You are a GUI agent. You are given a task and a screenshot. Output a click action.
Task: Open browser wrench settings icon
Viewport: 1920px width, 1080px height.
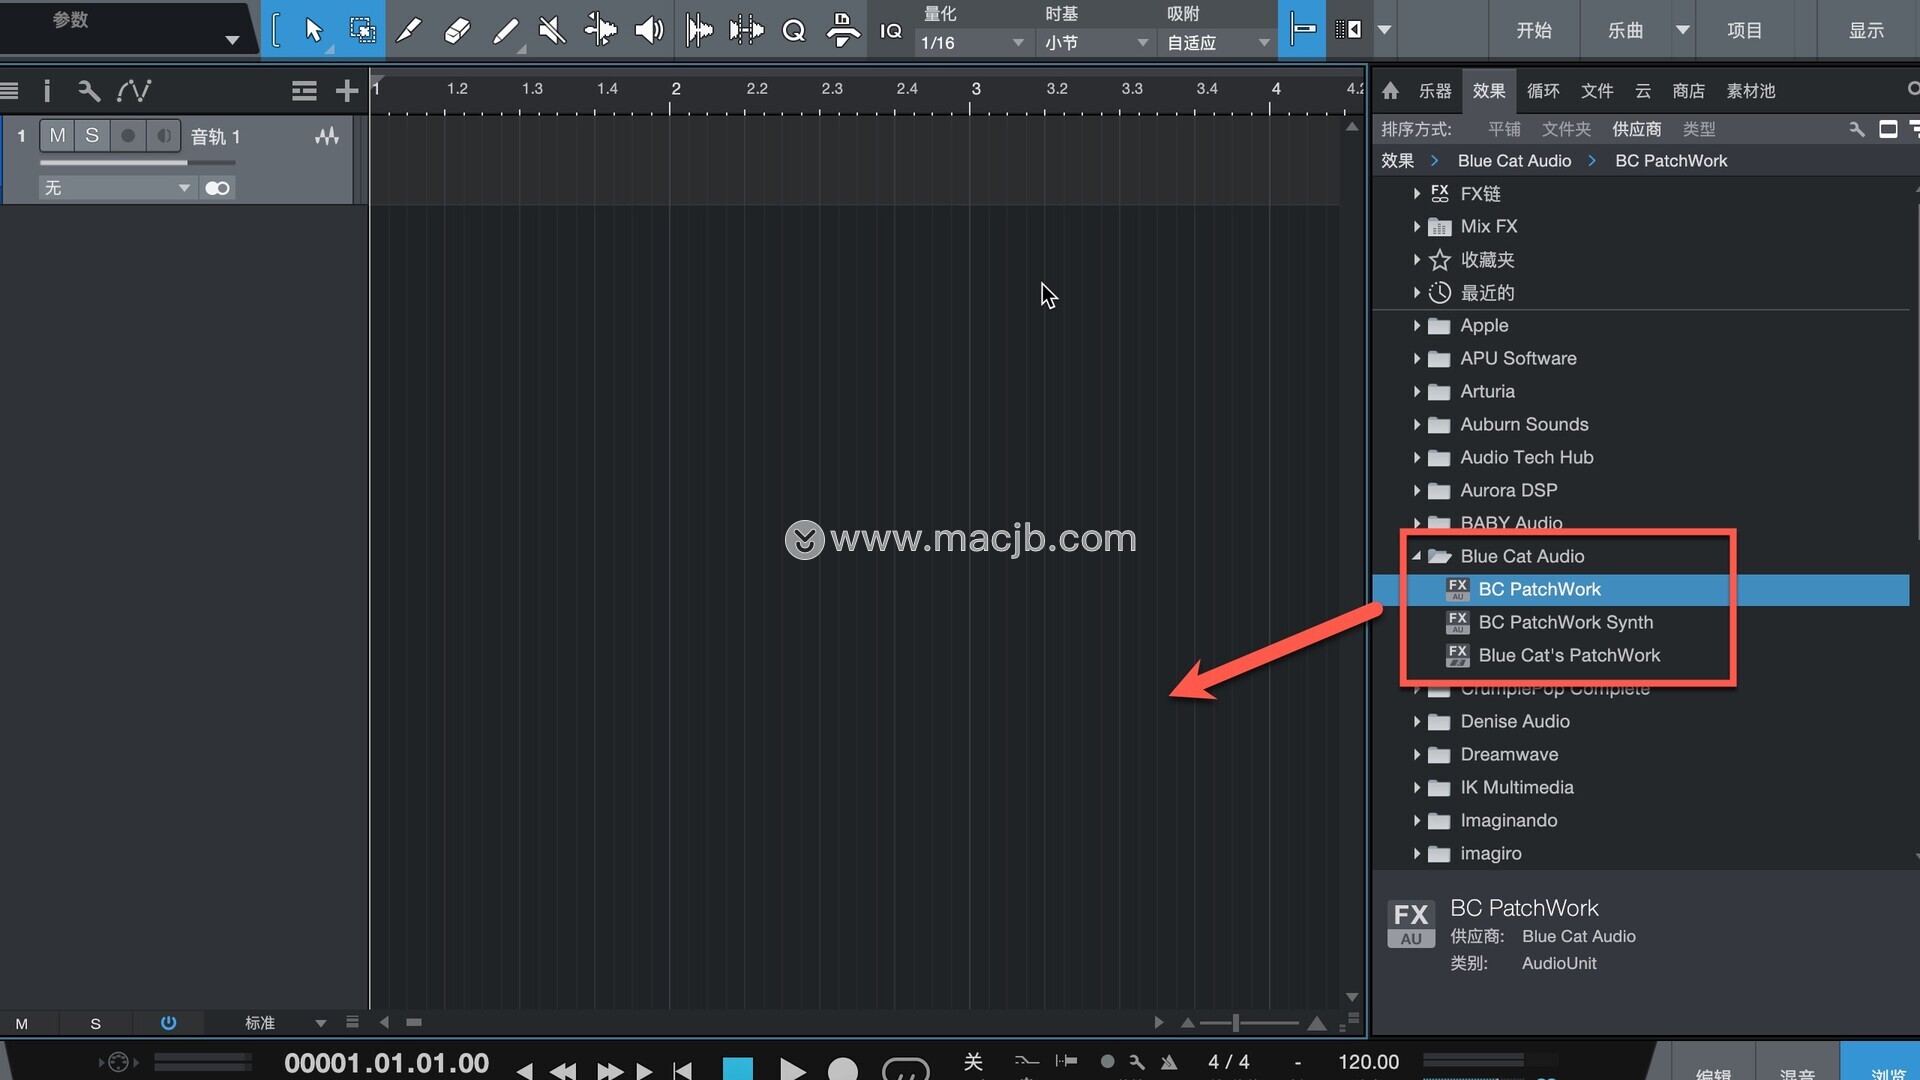[1857, 129]
